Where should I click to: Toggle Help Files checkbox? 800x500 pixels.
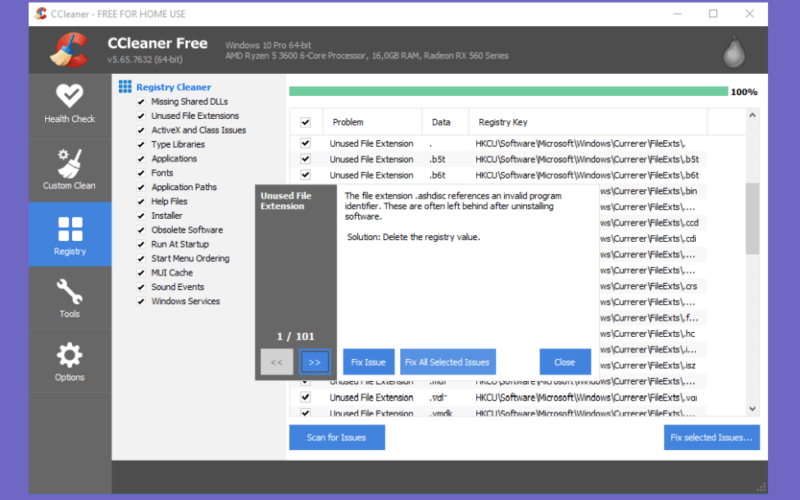(x=141, y=202)
